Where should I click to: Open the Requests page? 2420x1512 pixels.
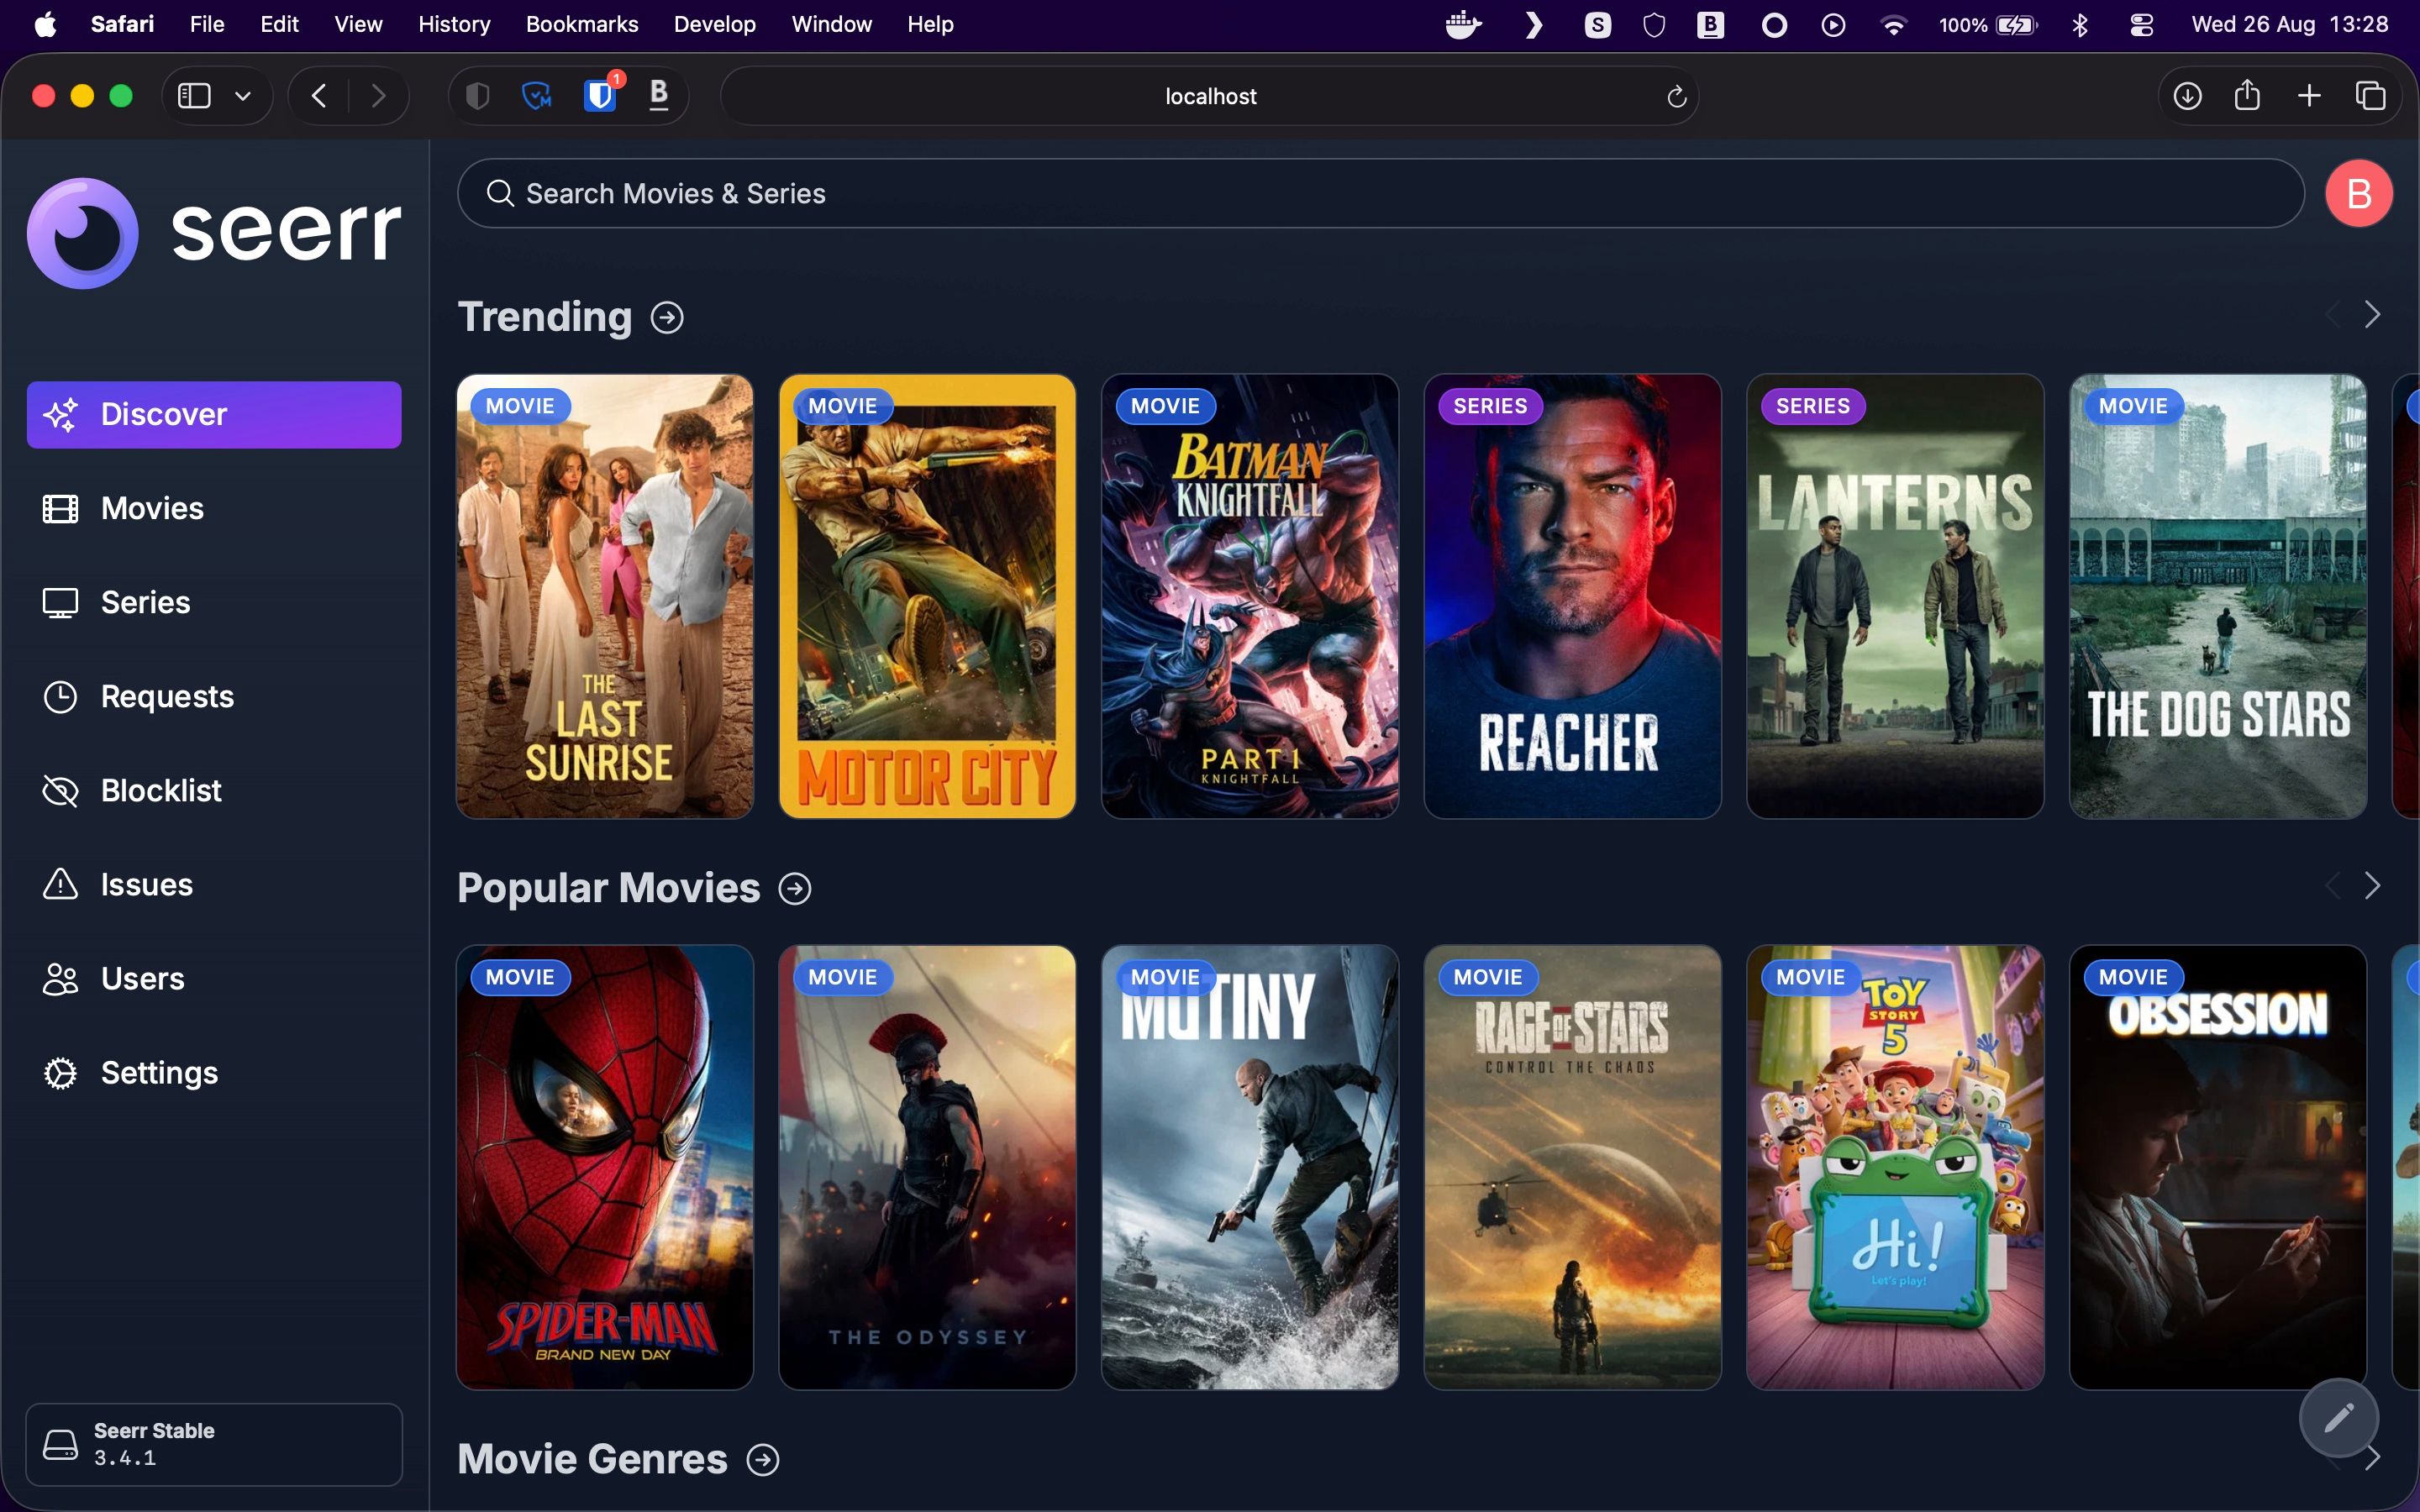click(x=214, y=696)
